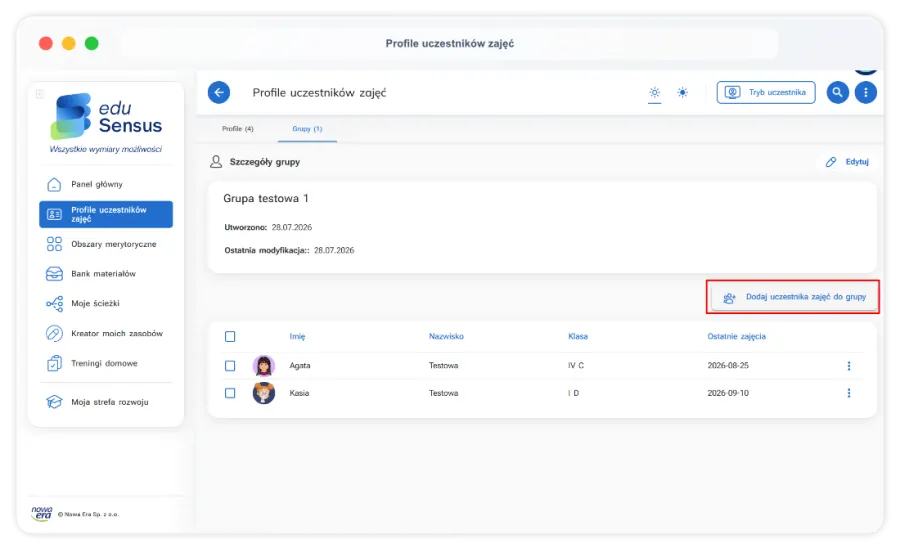Click the name Kasia in table
Viewport: 900px width, 548px height.
tap(299, 393)
